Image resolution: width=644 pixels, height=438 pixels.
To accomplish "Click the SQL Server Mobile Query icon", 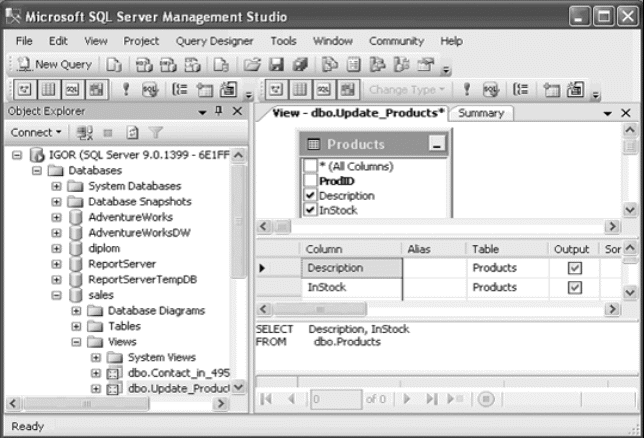I will [221, 65].
